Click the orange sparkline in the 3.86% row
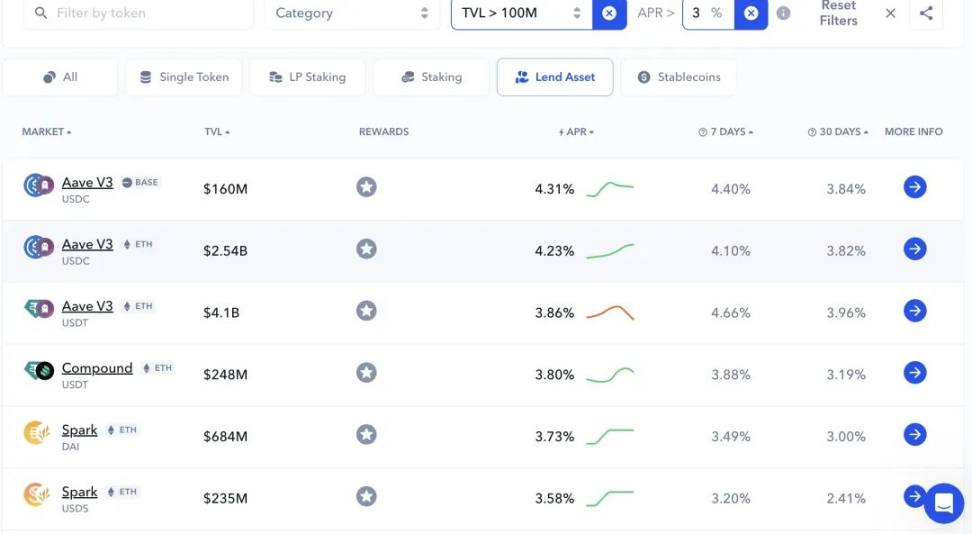Image resolution: width=972 pixels, height=534 pixels. pos(610,313)
